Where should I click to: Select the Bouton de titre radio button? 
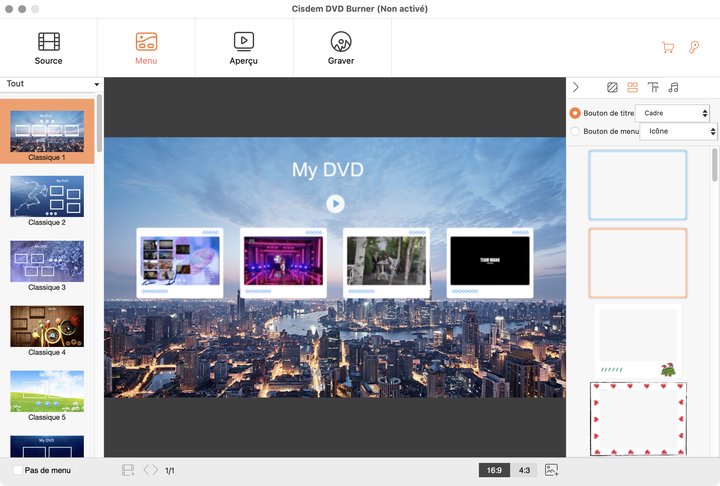(575, 113)
